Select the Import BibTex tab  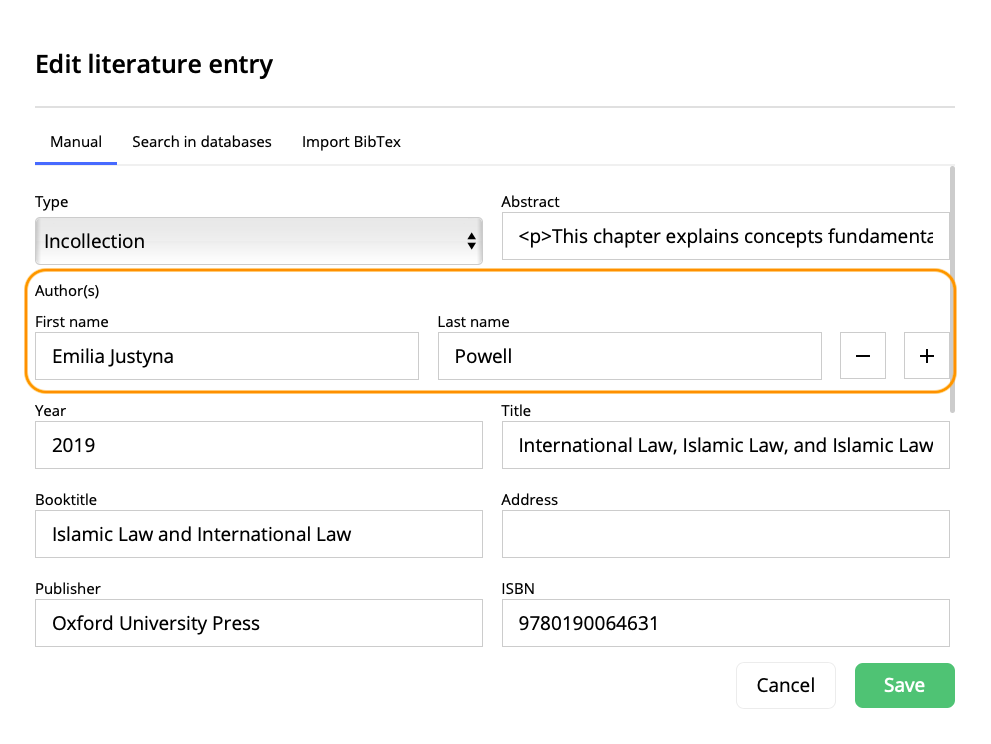coord(351,142)
